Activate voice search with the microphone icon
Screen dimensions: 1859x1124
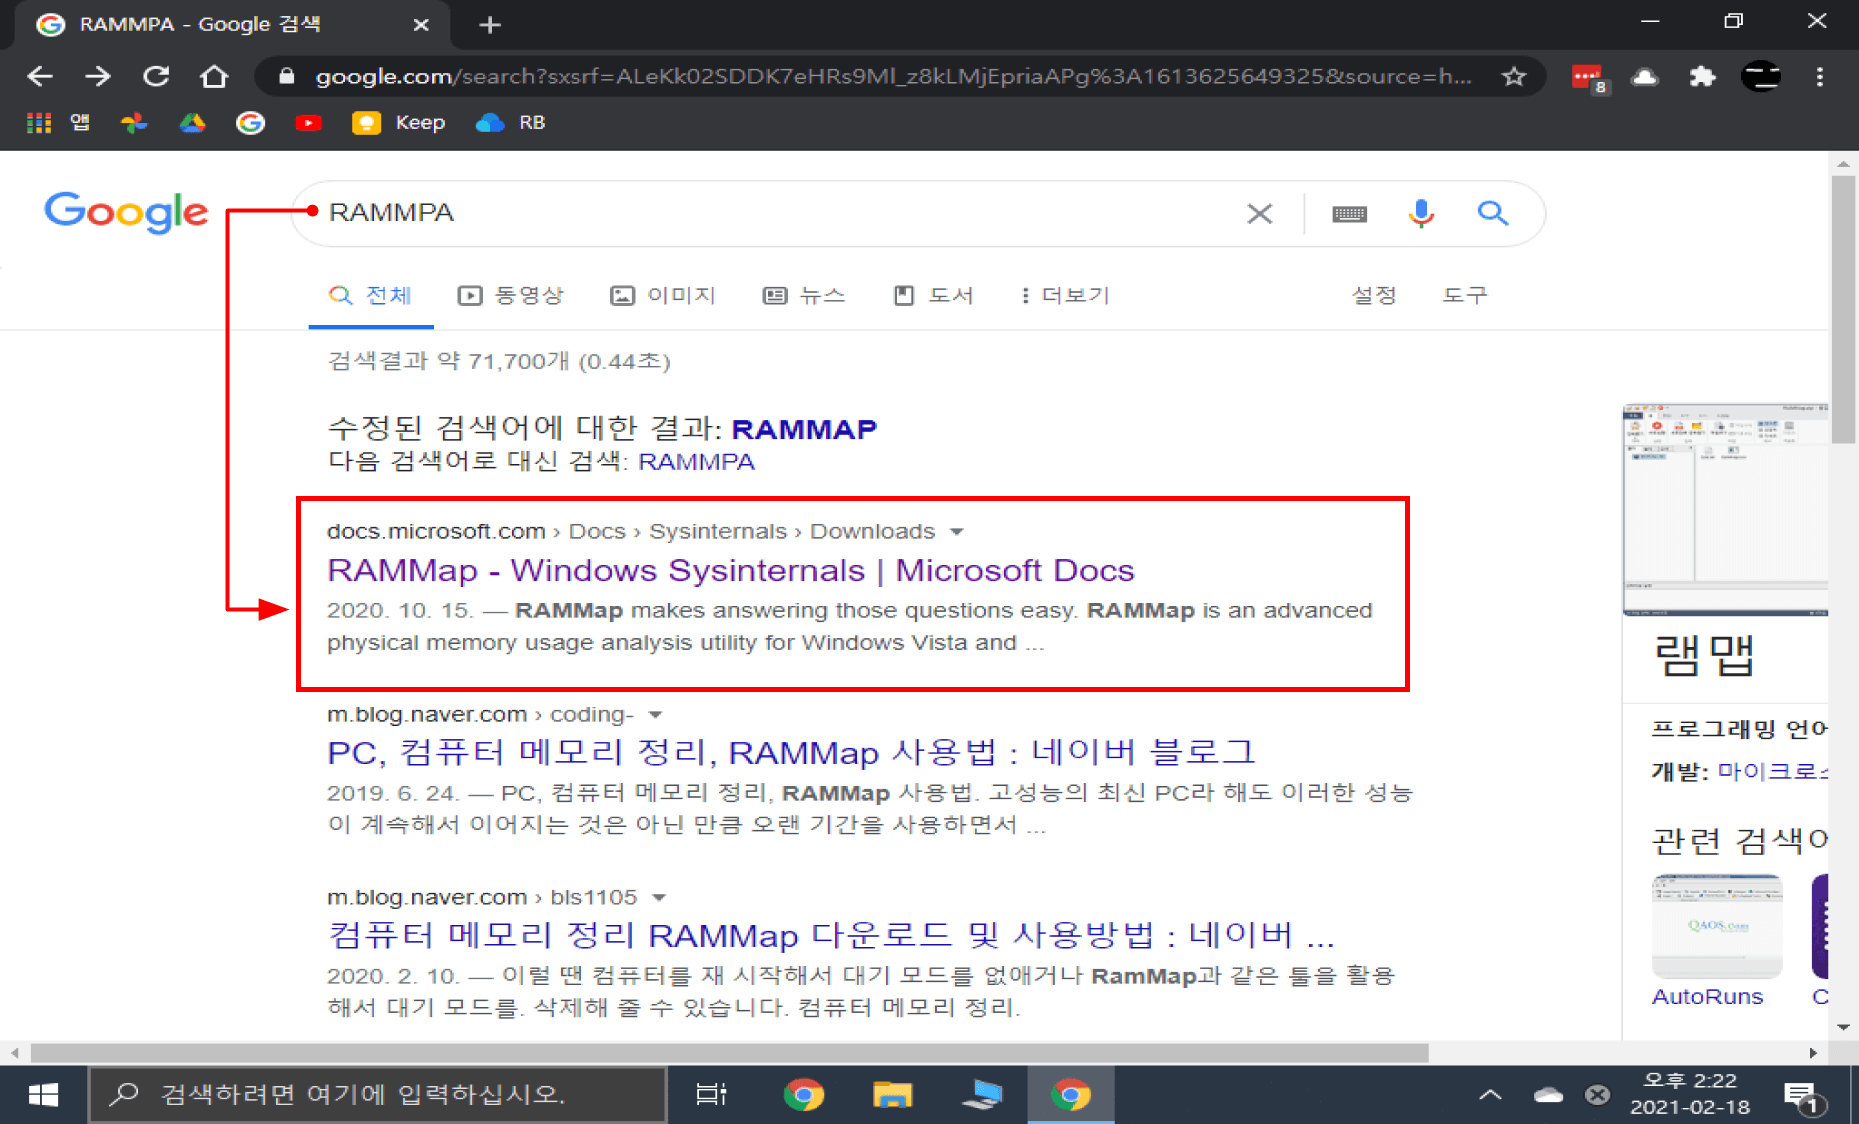click(1420, 213)
